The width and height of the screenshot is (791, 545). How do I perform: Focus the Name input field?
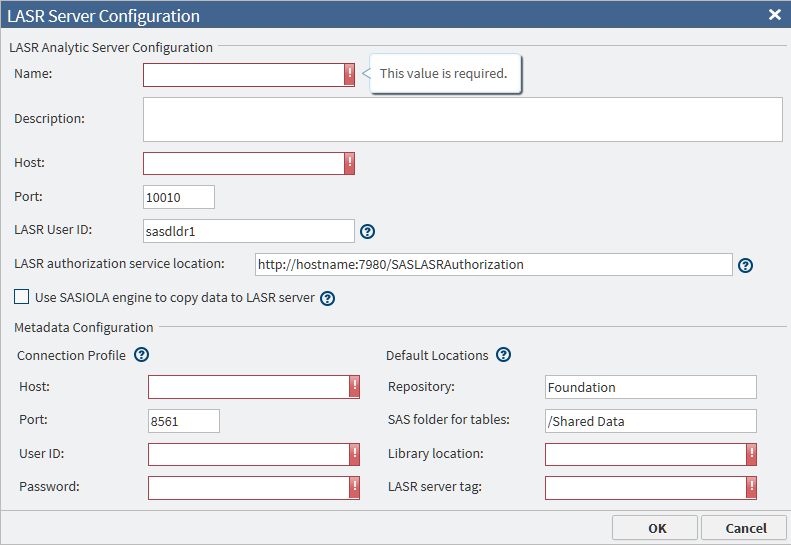click(243, 75)
